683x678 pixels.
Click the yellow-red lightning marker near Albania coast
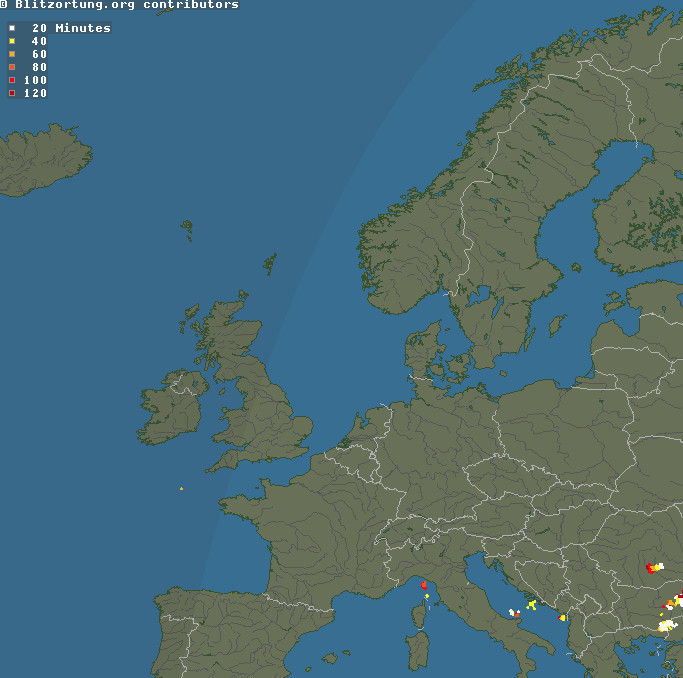(x=562, y=617)
